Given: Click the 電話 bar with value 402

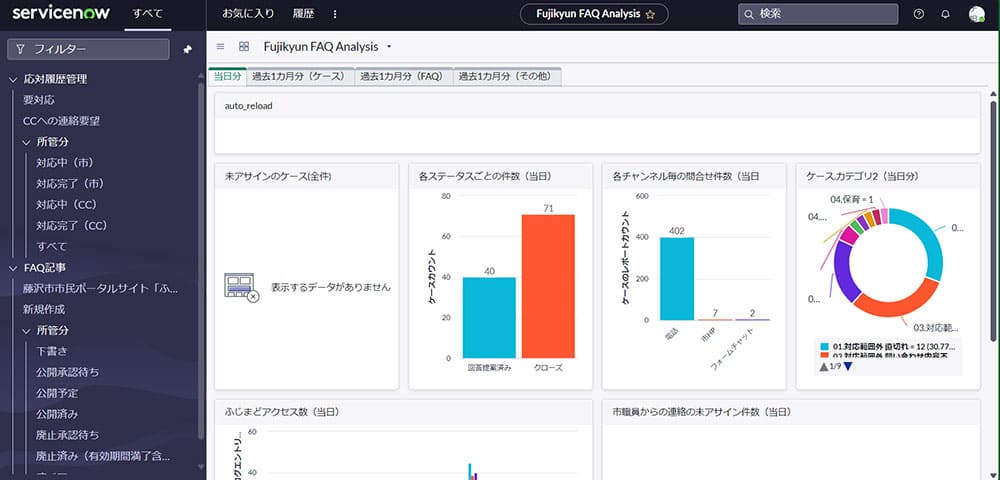Looking at the screenshot, I should click(x=677, y=279).
